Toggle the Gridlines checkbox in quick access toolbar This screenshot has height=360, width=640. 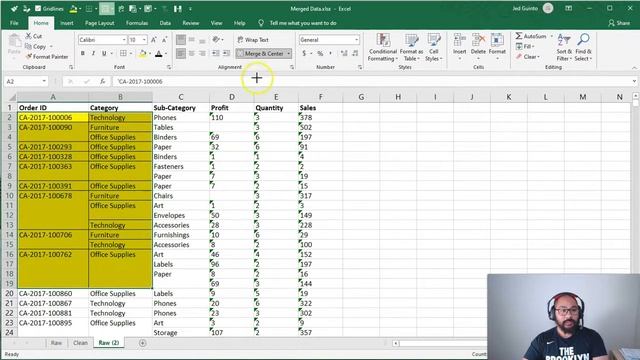(38, 9)
